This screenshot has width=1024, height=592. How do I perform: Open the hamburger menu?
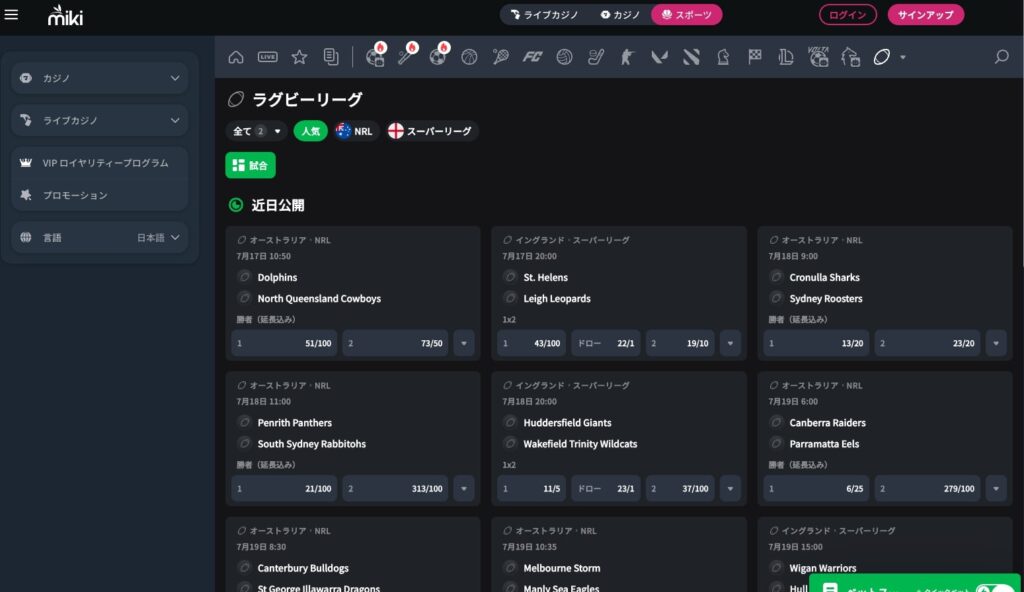[x=11, y=14]
